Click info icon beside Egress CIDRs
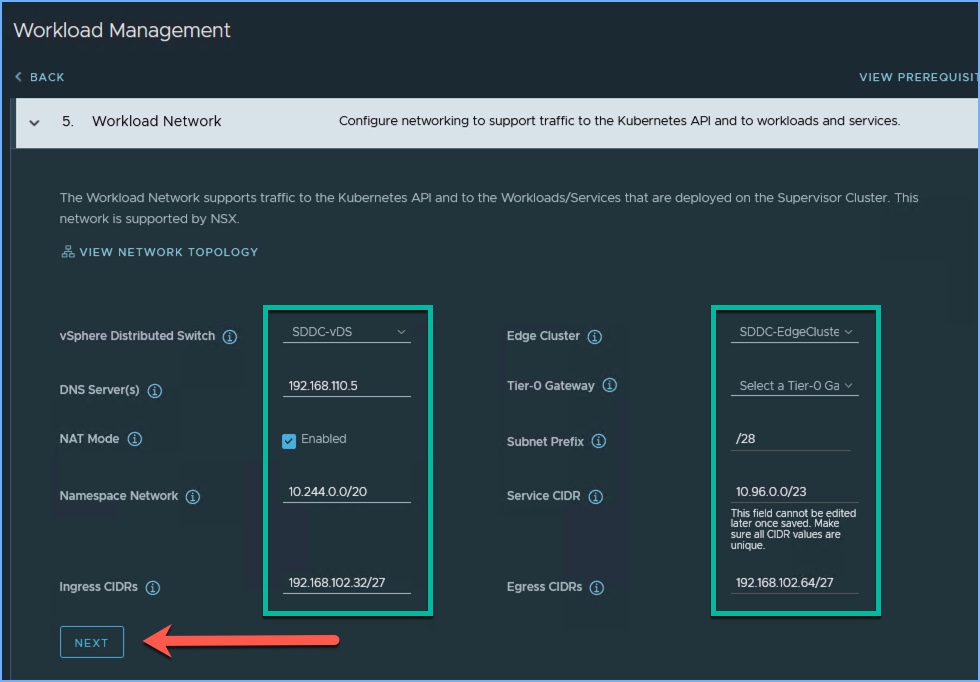Image resolution: width=980 pixels, height=682 pixels. point(597,588)
